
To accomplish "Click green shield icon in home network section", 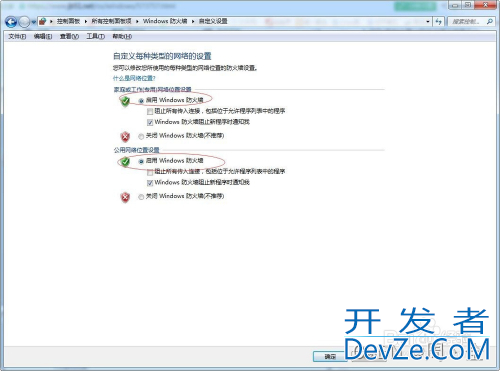I will pos(125,101).
